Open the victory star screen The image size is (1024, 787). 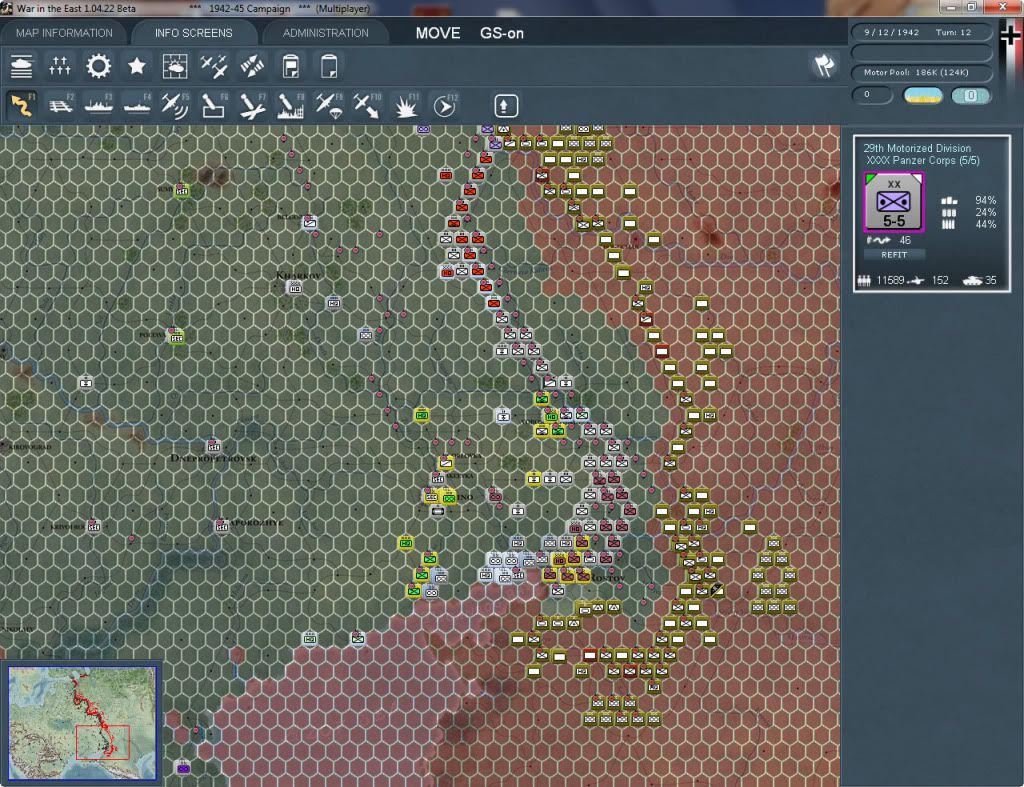(136, 66)
